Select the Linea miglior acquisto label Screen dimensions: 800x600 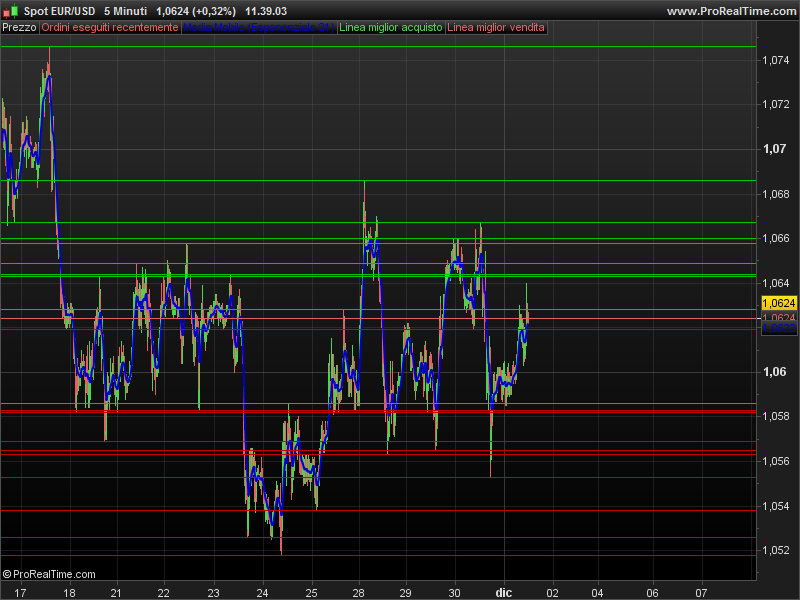[x=390, y=28]
